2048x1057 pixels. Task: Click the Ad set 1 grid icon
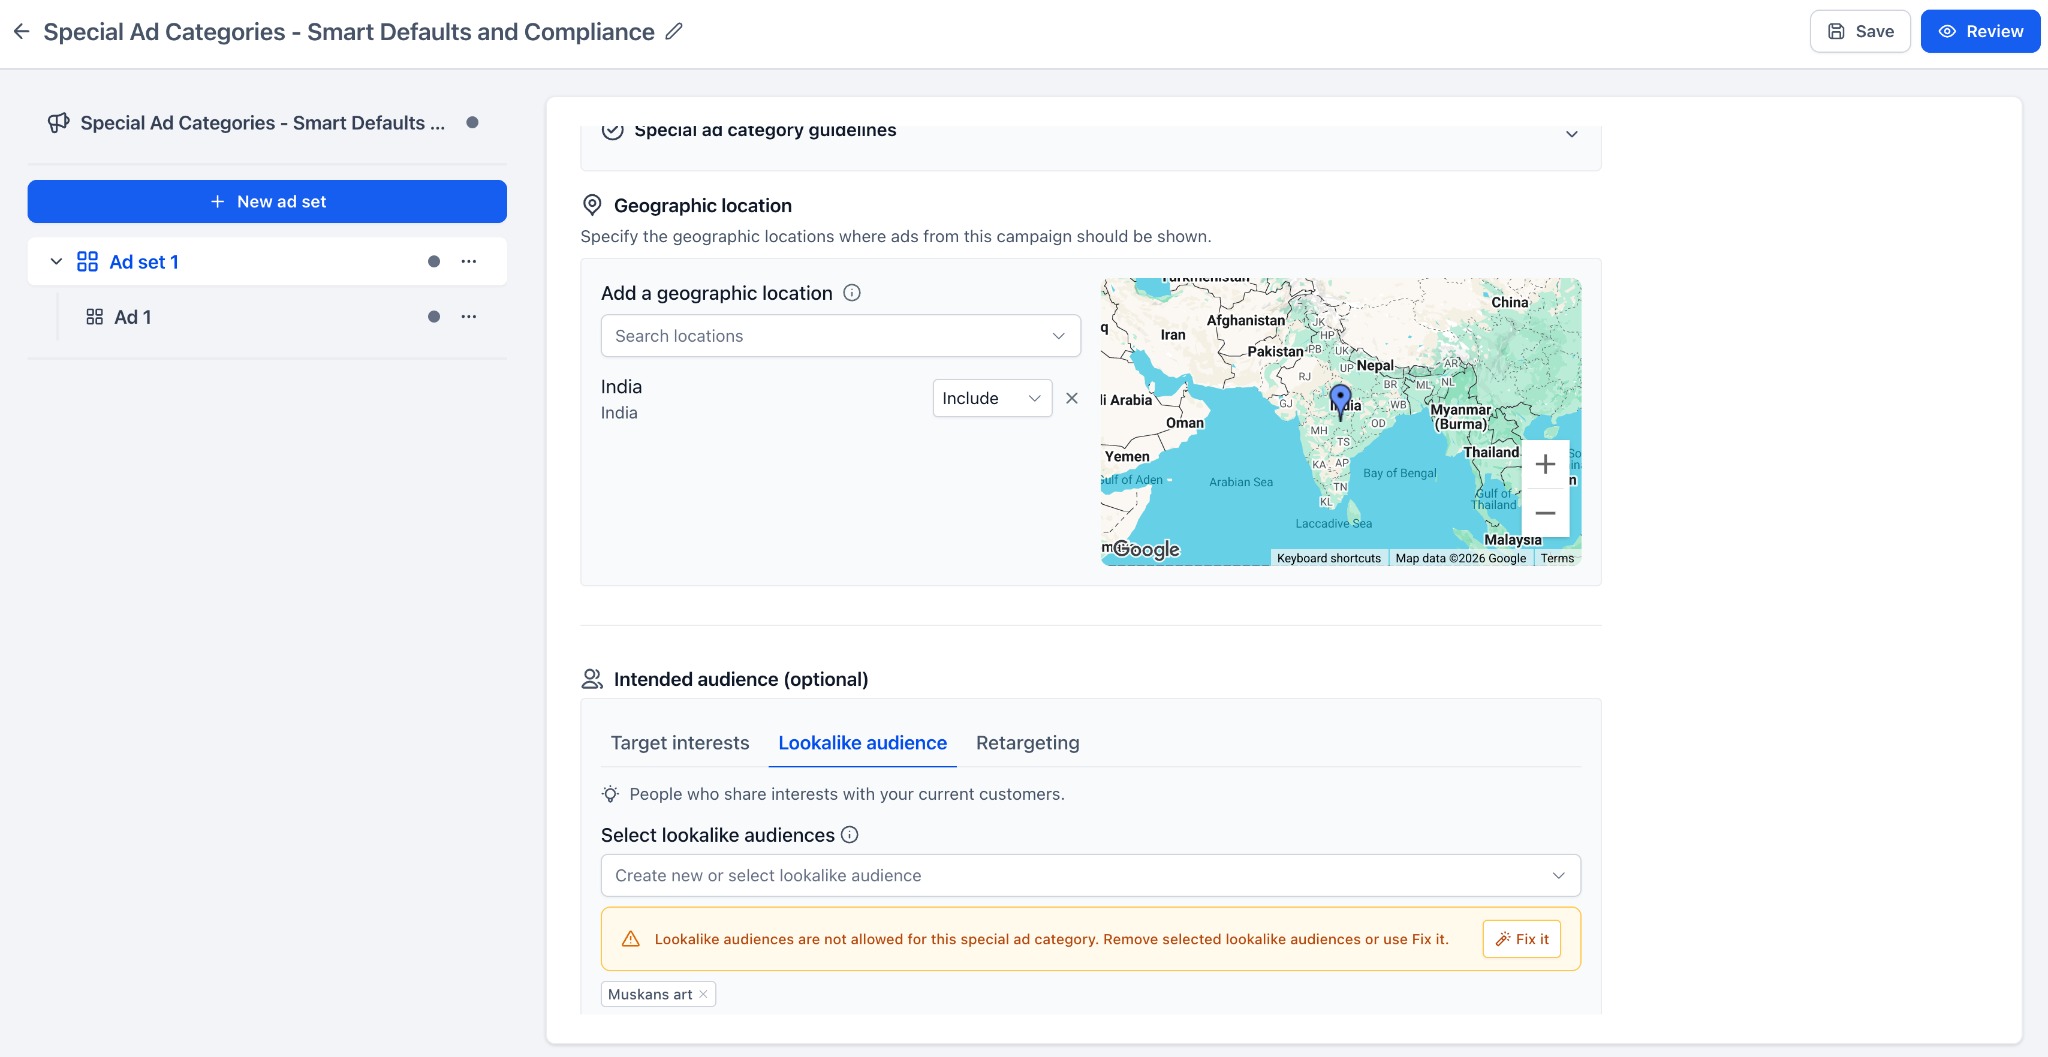click(x=88, y=261)
